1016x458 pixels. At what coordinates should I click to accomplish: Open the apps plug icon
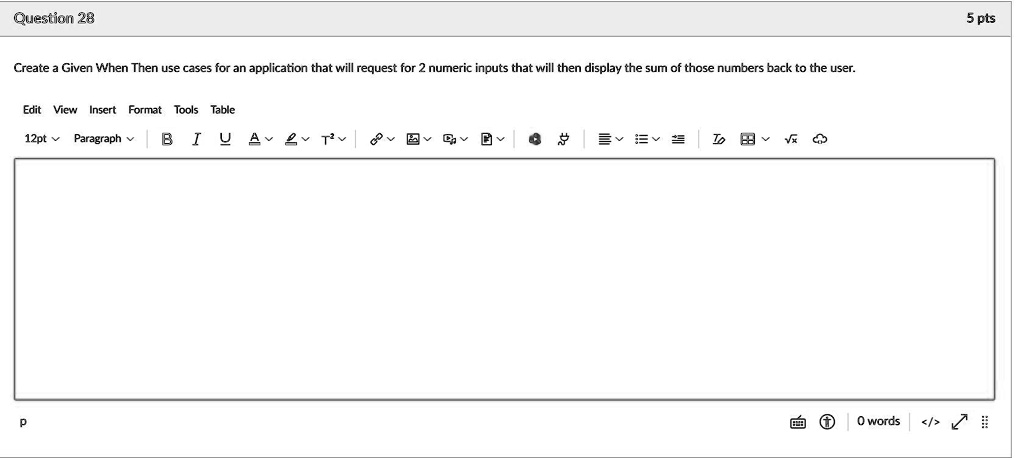[x=564, y=139]
